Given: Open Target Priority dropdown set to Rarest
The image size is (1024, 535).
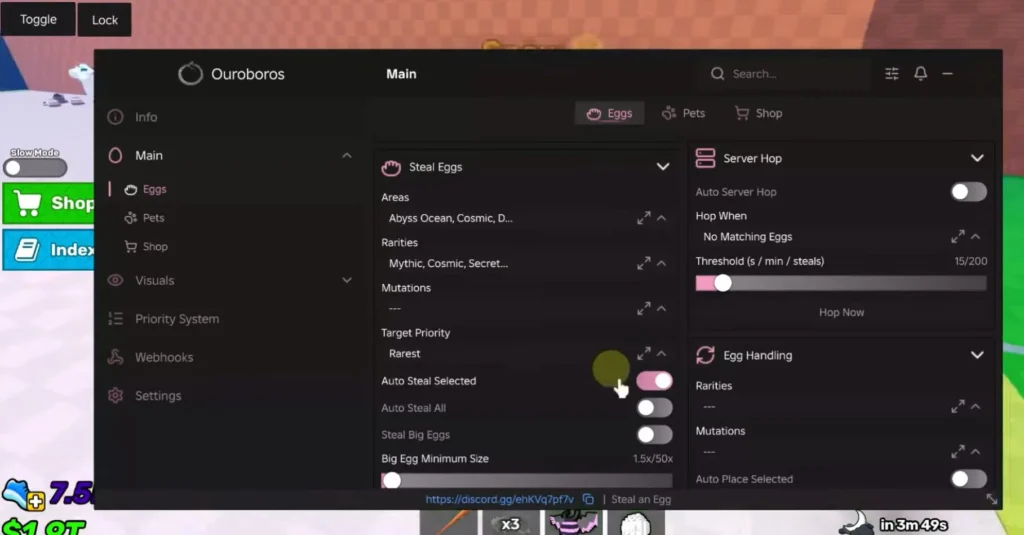Looking at the screenshot, I should click(526, 353).
